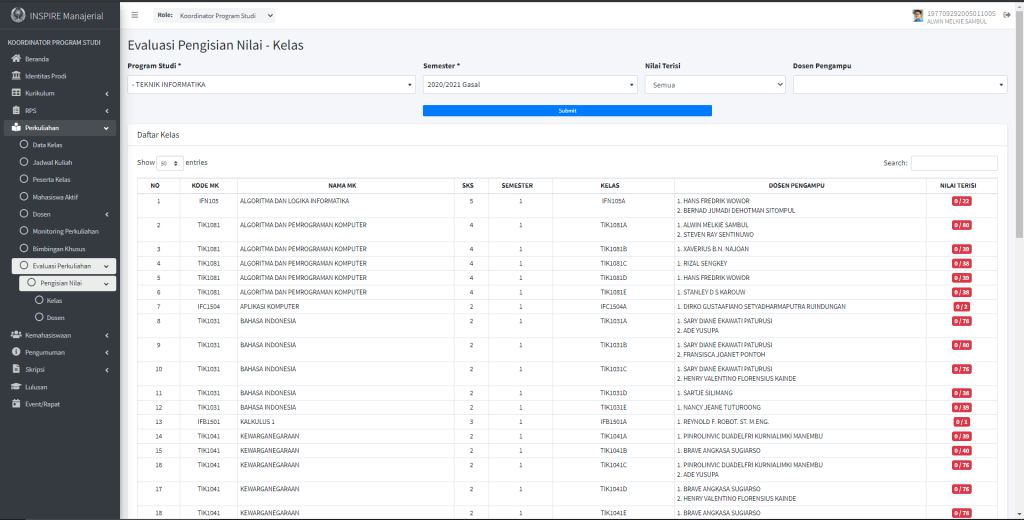Open Event/Rapat menu item
The height and width of the screenshot is (520, 1024).
[60, 404]
